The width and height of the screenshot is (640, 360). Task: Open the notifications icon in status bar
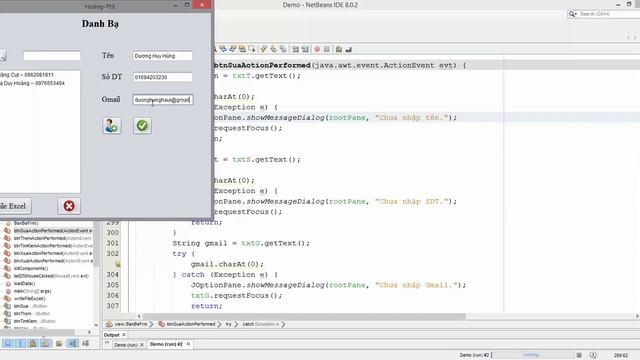tap(593, 355)
